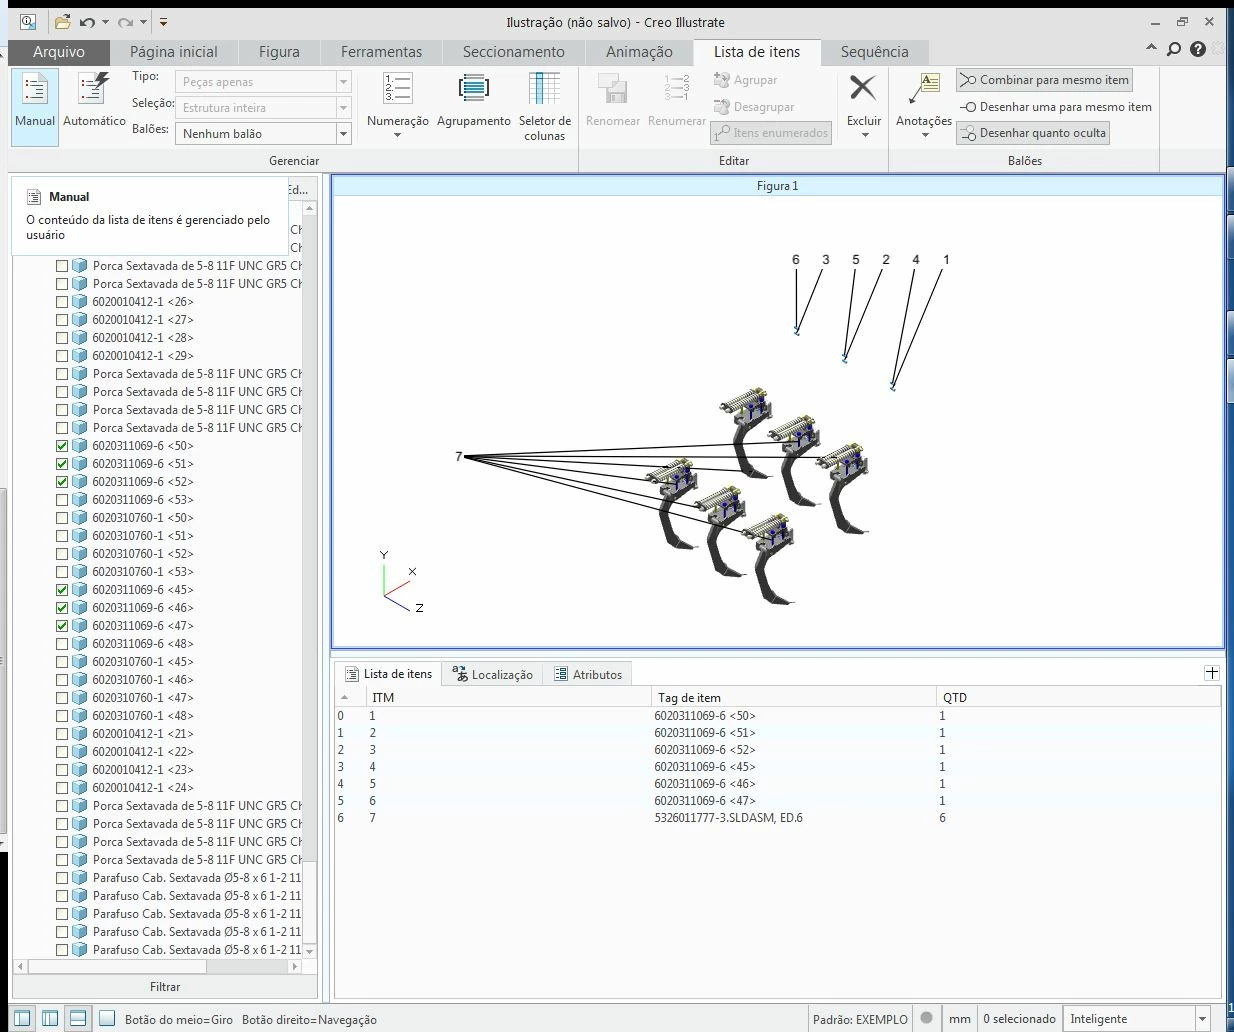Check the 6020310760-1 <50> checkbox
This screenshot has width=1234, height=1032.
[62, 518]
